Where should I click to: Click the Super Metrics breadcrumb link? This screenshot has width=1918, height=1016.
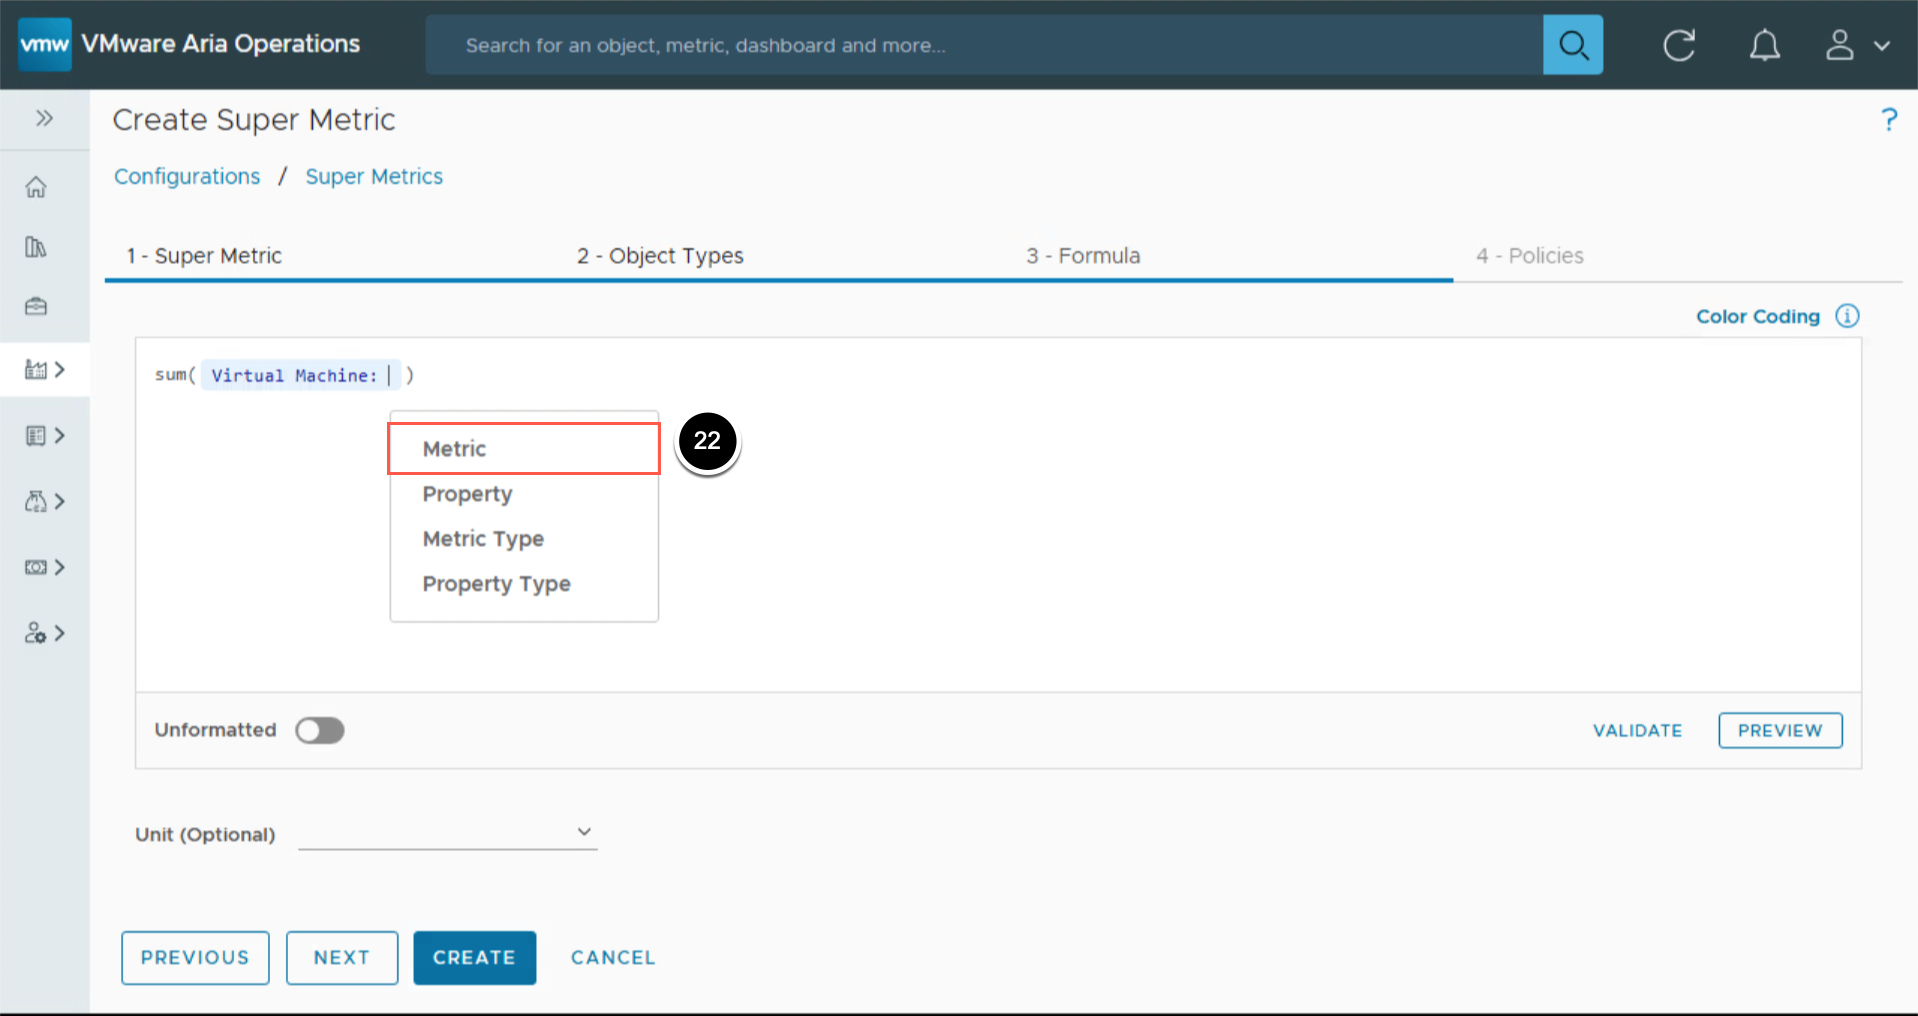(x=374, y=177)
